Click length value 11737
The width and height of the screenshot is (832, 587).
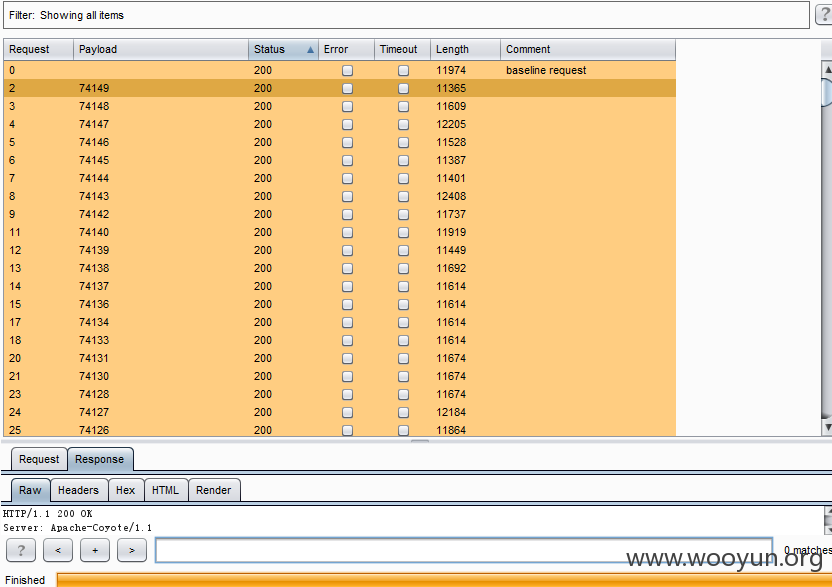[451, 214]
